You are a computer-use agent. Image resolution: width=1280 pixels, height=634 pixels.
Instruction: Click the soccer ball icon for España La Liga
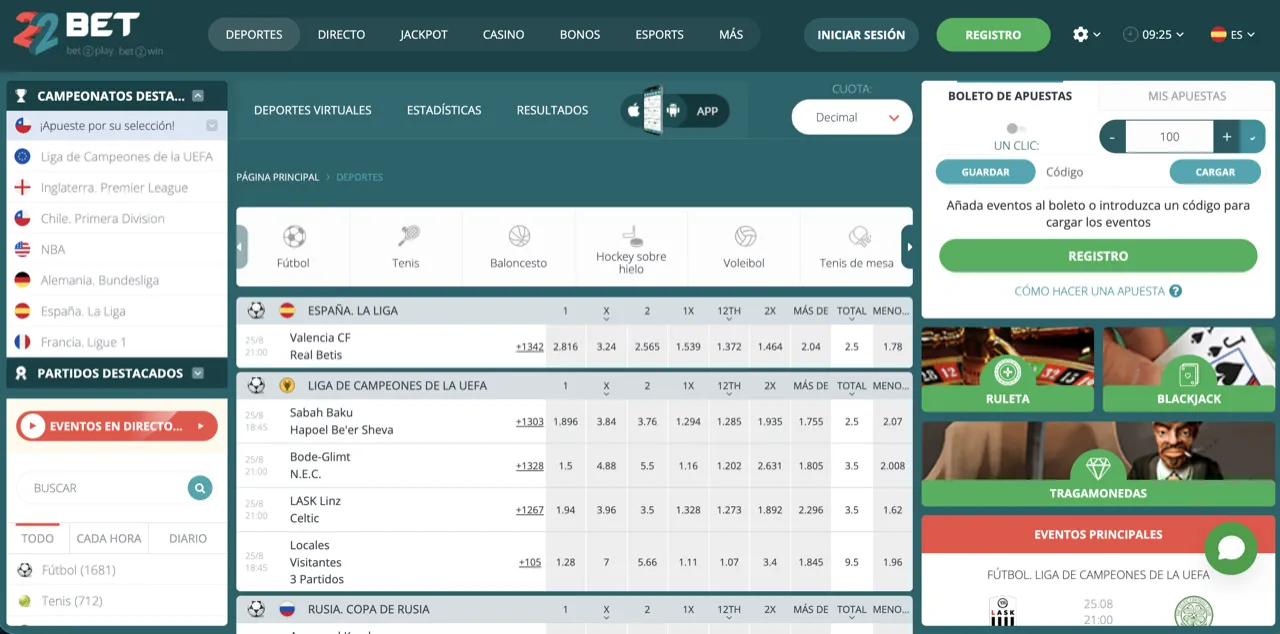click(x=256, y=310)
